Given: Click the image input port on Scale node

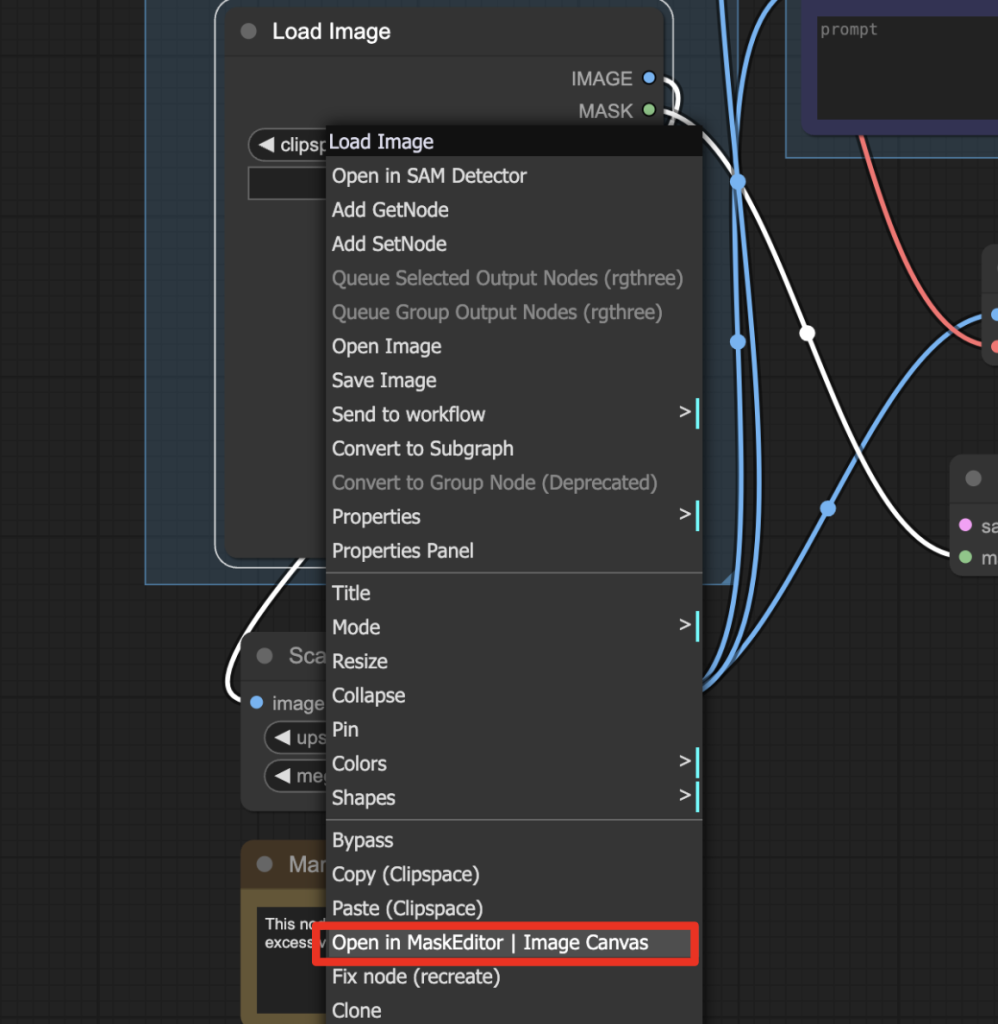Looking at the screenshot, I should pyautogui.click(x=257, y=703).
